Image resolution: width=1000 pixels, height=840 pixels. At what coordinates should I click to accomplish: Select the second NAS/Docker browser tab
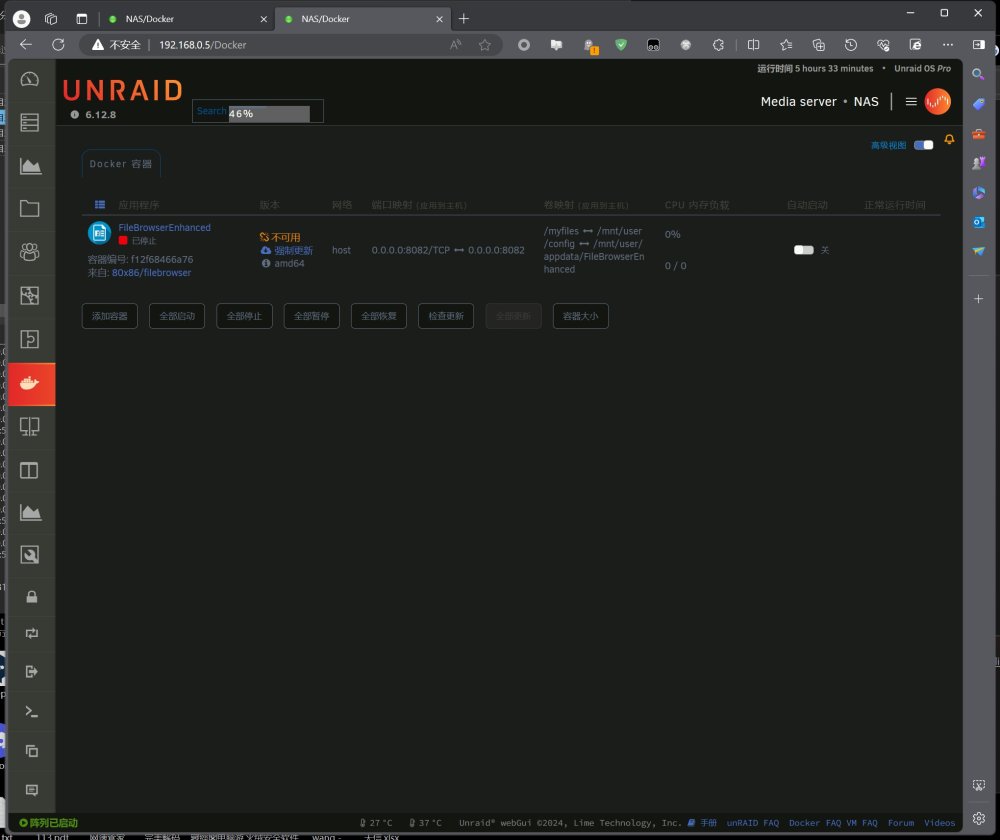coord(362,19)
